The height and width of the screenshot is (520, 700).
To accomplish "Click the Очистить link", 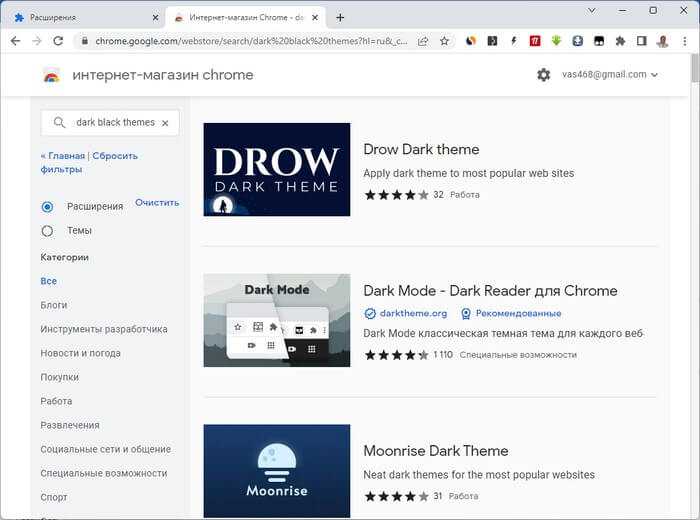I will [x=157, y=202].
